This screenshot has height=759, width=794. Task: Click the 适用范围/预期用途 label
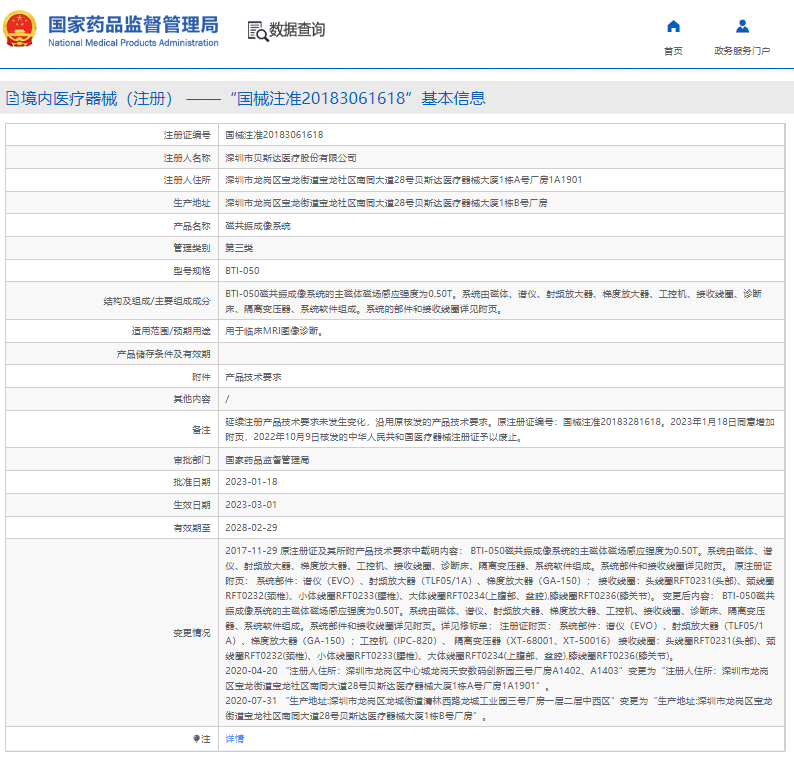pyautogui.click(x=171, y=331)
